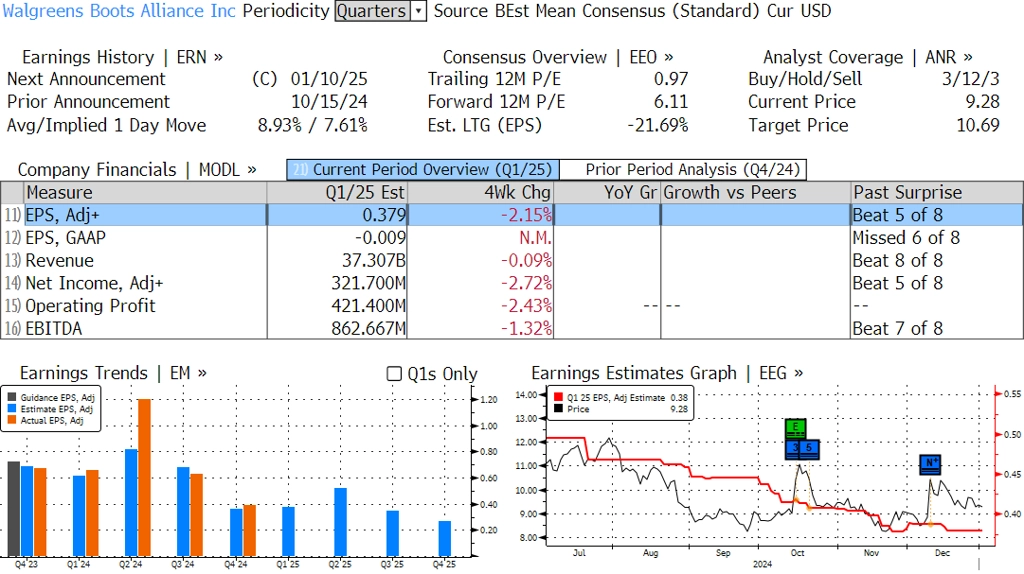Viewport: 1024px width, 574px height.
Task: Switch to Current Period Overview (Q1/25) tab
Action: (423, 170)
